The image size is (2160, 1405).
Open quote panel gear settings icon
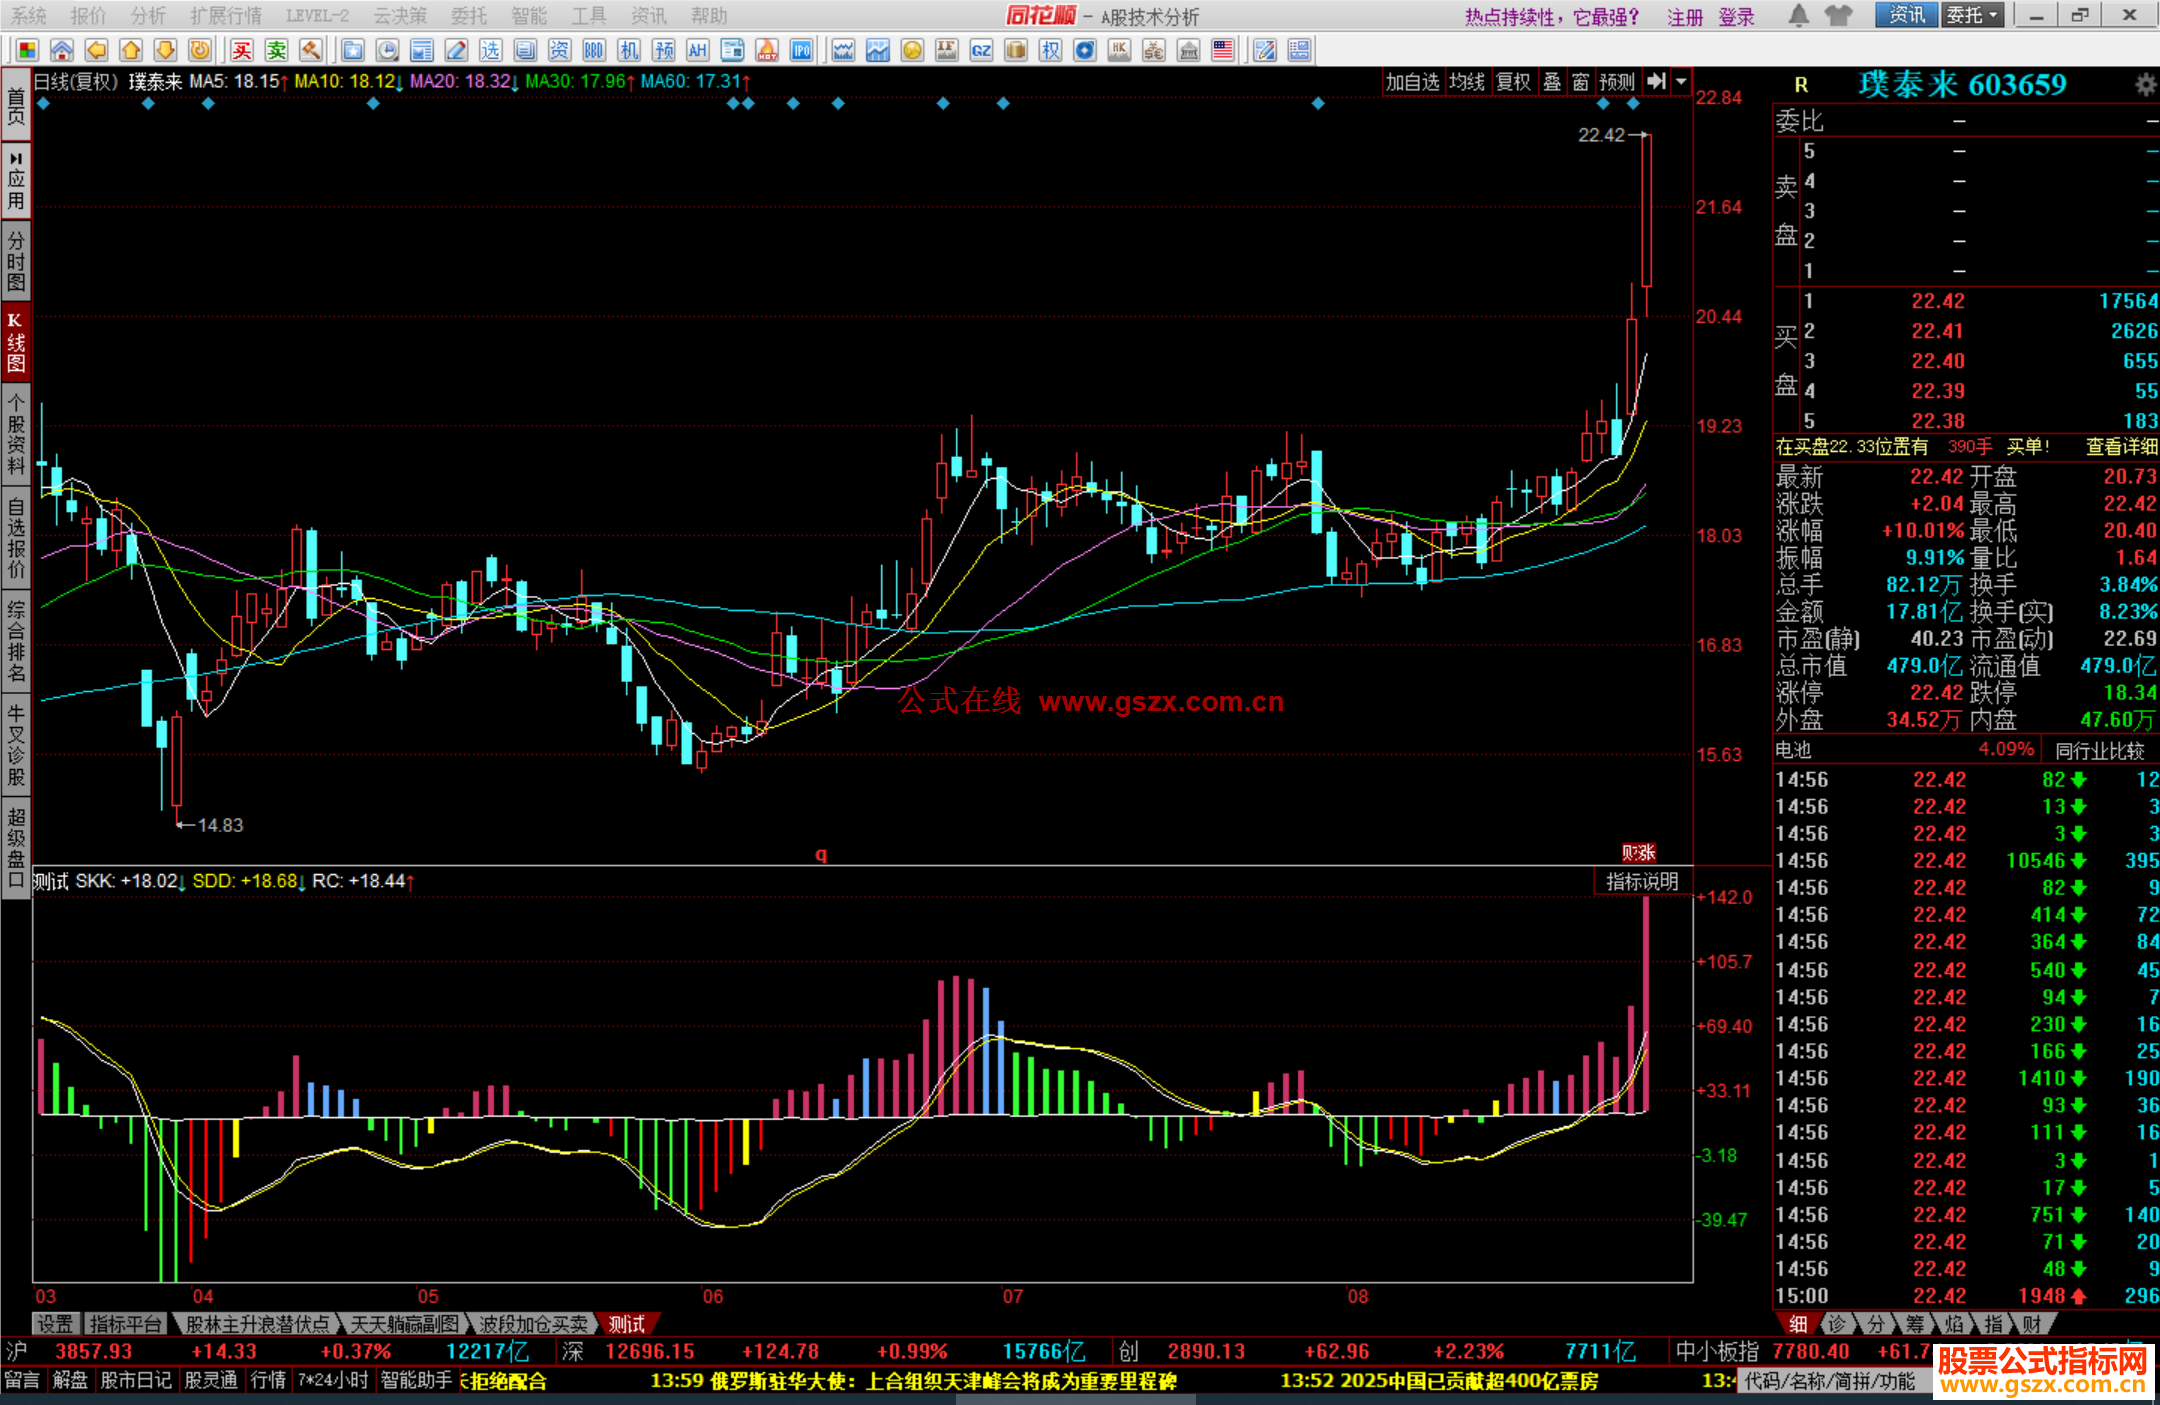[2144, 85]
